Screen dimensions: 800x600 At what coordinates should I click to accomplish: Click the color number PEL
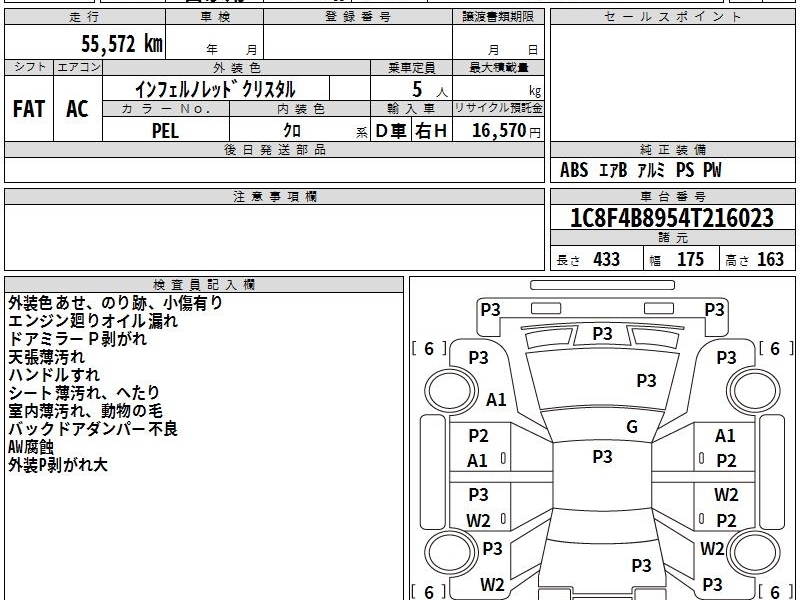coord(165,131)
